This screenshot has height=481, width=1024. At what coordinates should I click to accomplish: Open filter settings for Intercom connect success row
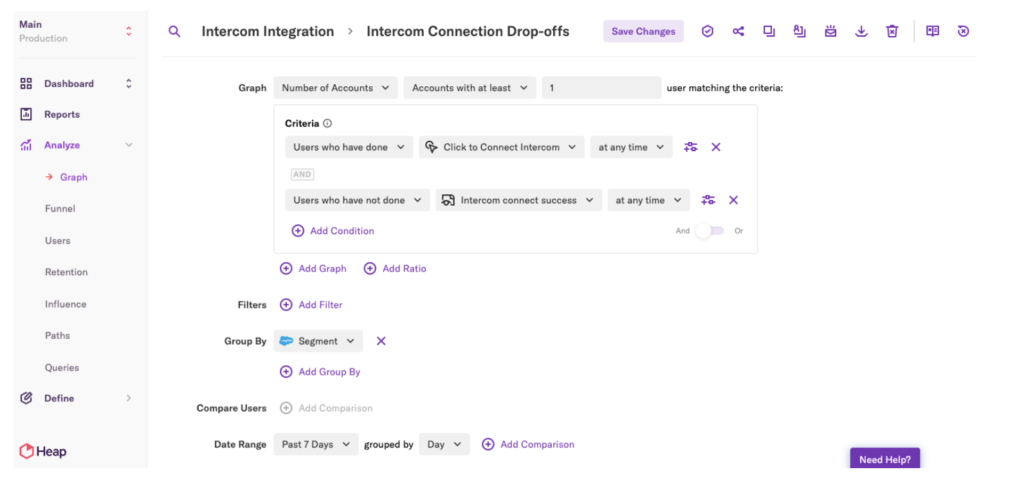(x=708, y=200)
